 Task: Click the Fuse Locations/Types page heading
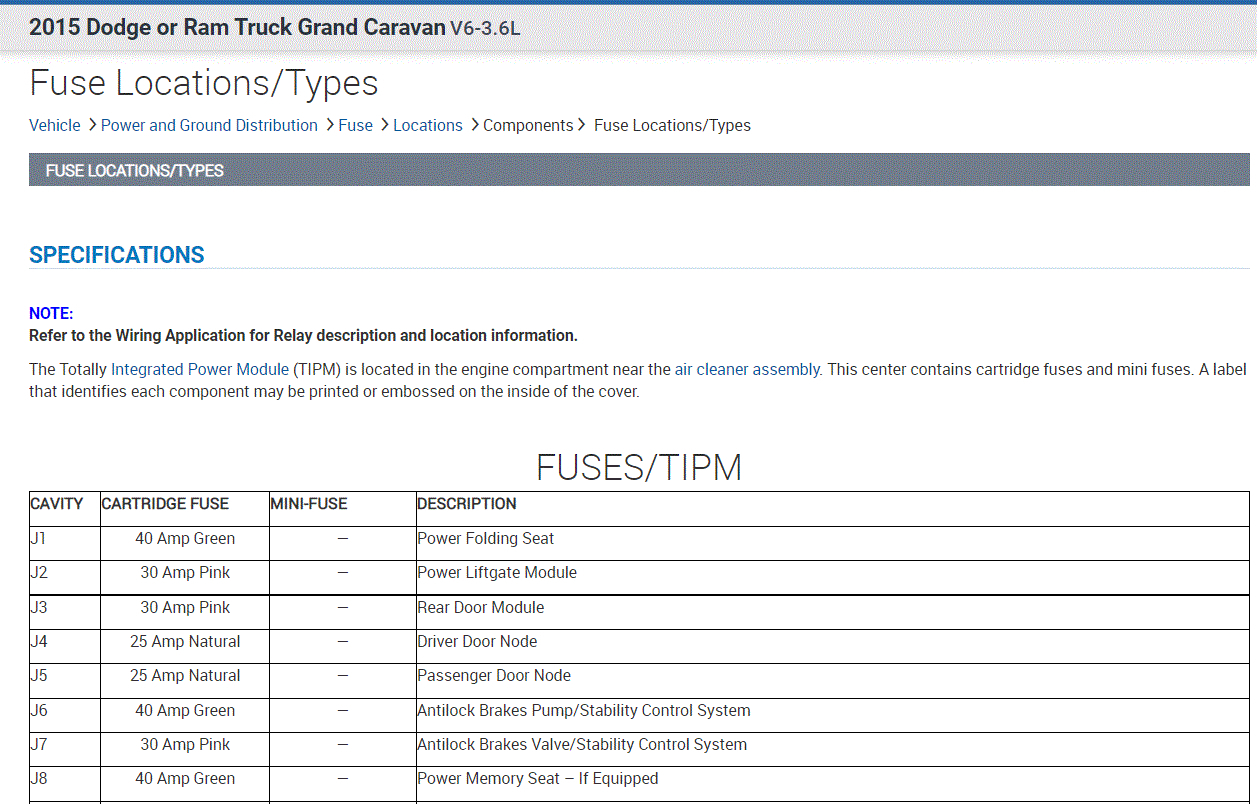[x=204, y=82]
